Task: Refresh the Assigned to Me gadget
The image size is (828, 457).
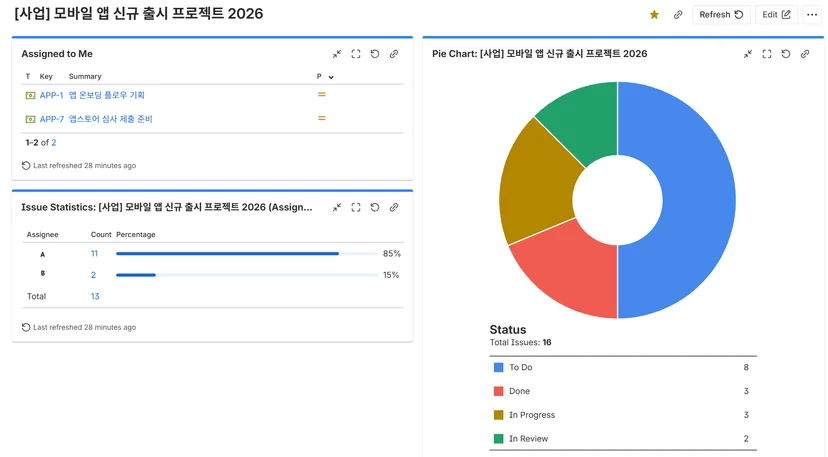Action: (375, 54)
